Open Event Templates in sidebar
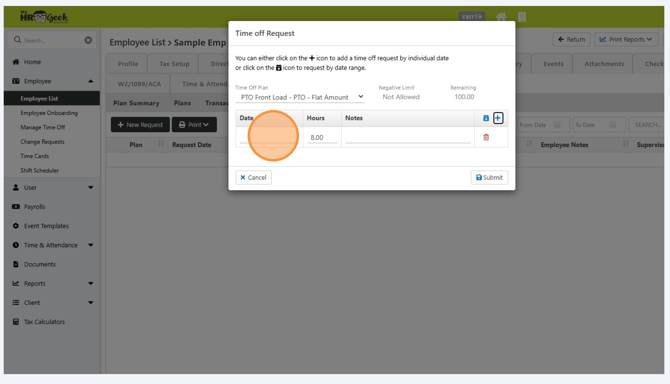 [46, 226]
